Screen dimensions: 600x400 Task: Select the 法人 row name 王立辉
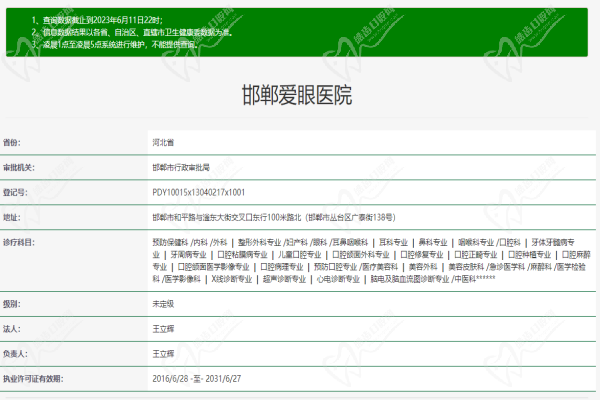click(163, 329)
